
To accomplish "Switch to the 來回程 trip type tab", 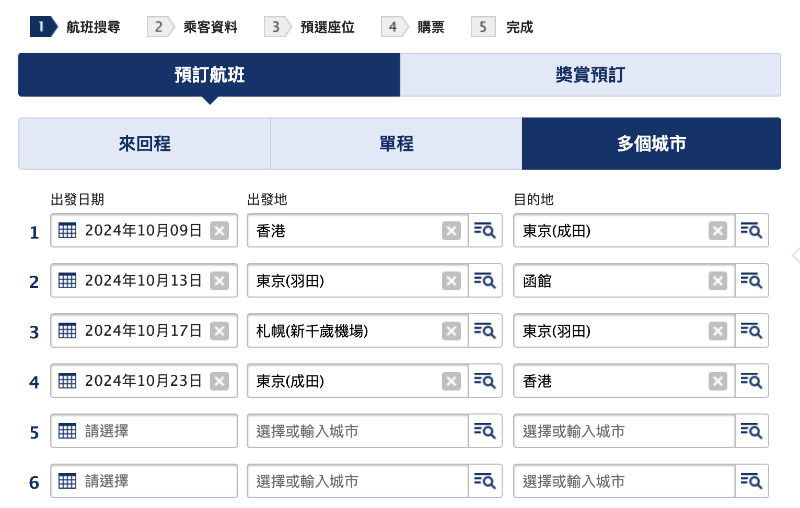I will pyautogui.click(x=144, y=144).
